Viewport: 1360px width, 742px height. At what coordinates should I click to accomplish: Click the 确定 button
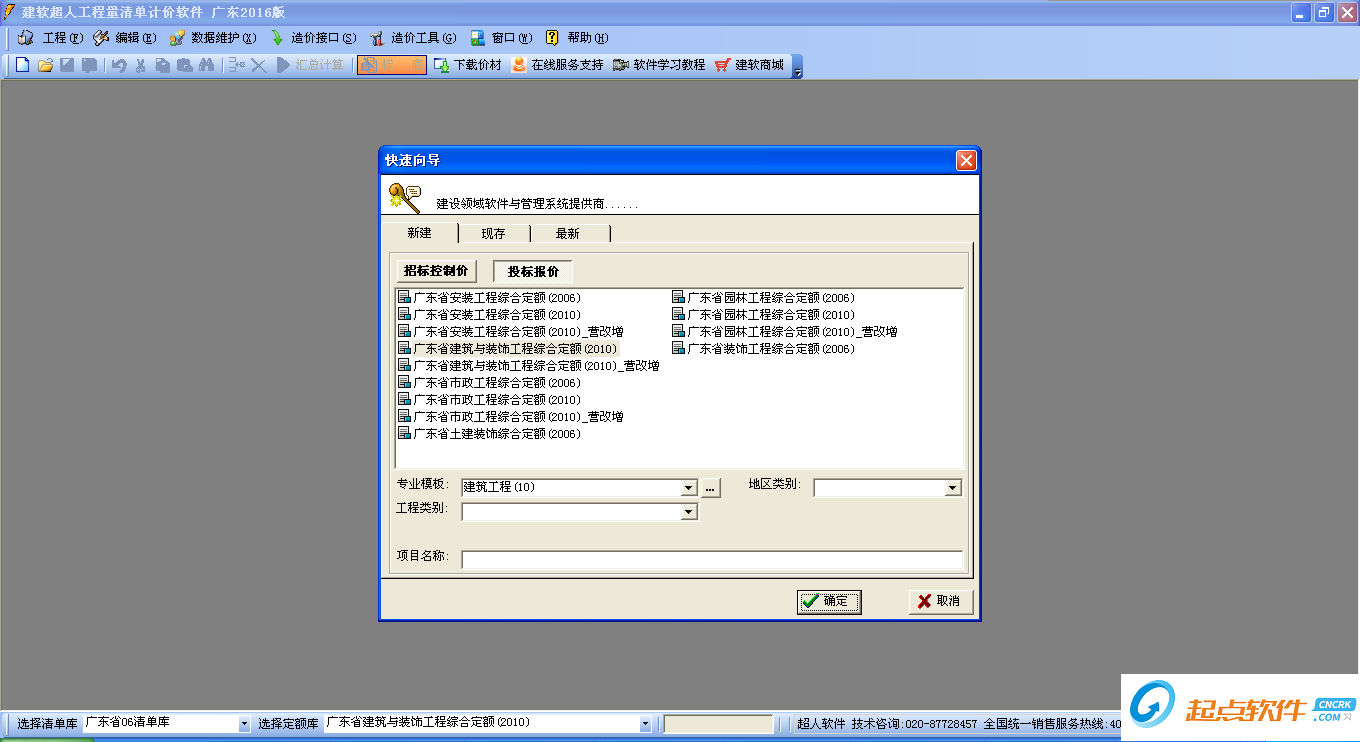(x=829, y=601)
